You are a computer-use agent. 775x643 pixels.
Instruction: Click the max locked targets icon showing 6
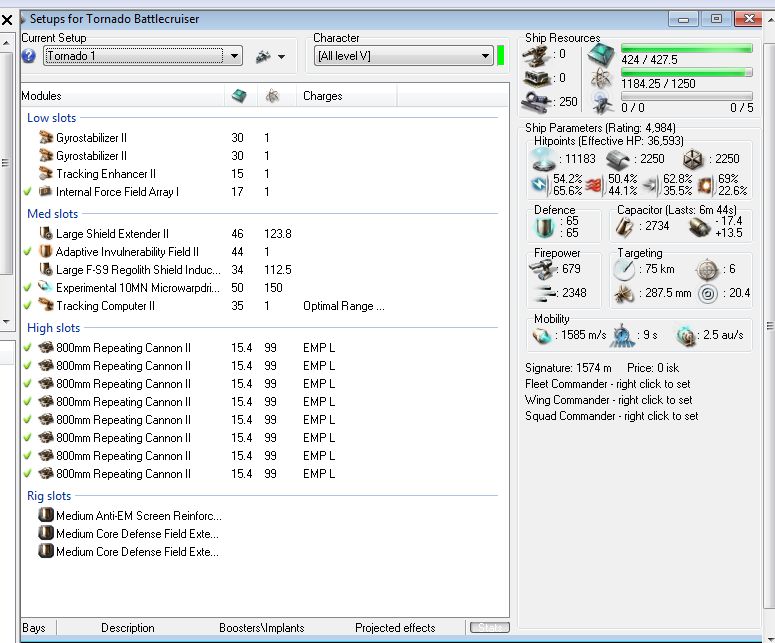tap(707, 270)
